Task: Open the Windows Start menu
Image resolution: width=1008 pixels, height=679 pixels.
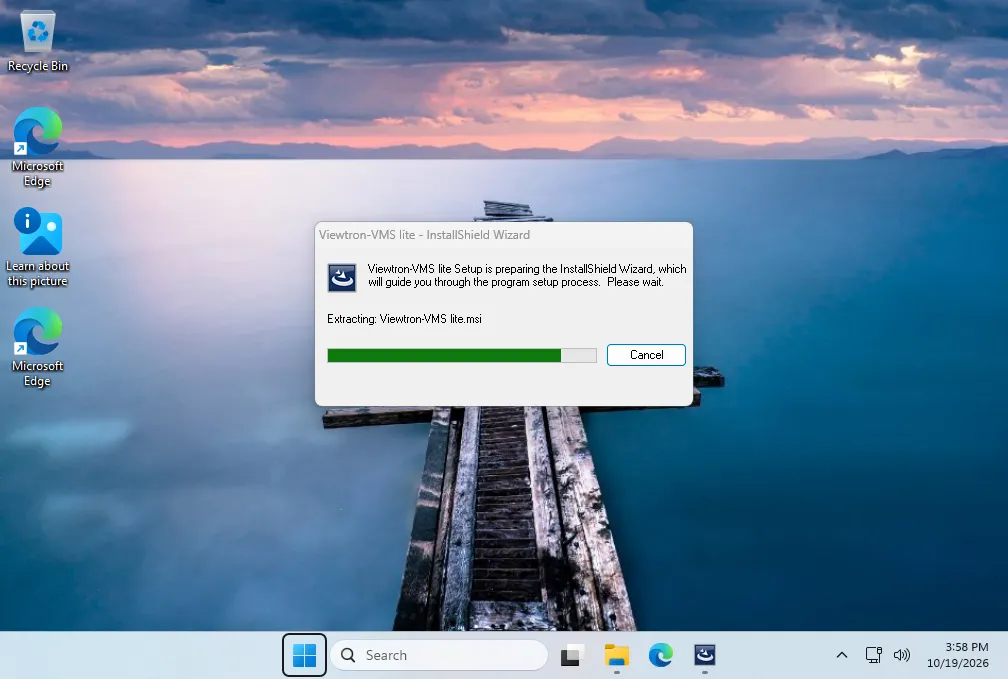Action: (x=304, y=655)
